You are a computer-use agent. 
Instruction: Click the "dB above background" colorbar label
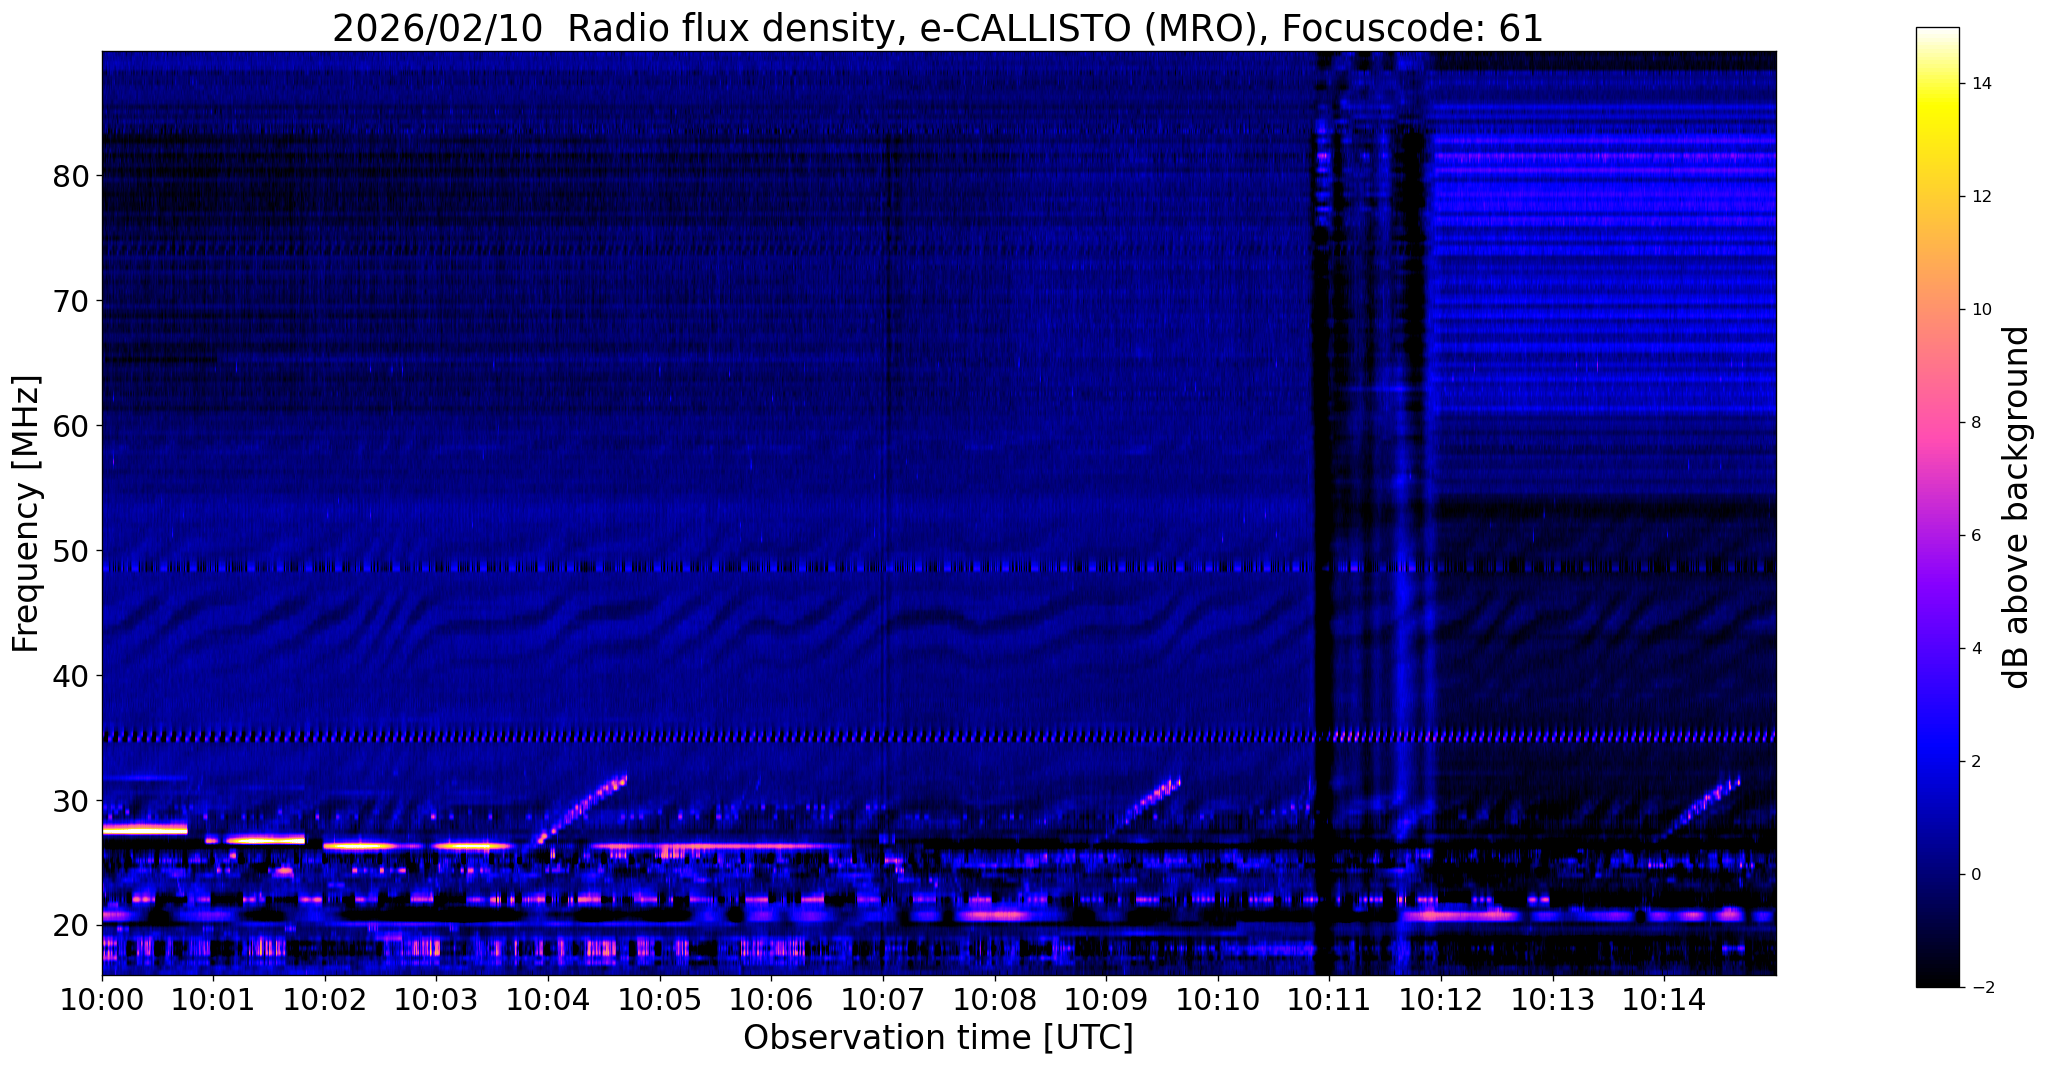click(x=2017, y=507)
